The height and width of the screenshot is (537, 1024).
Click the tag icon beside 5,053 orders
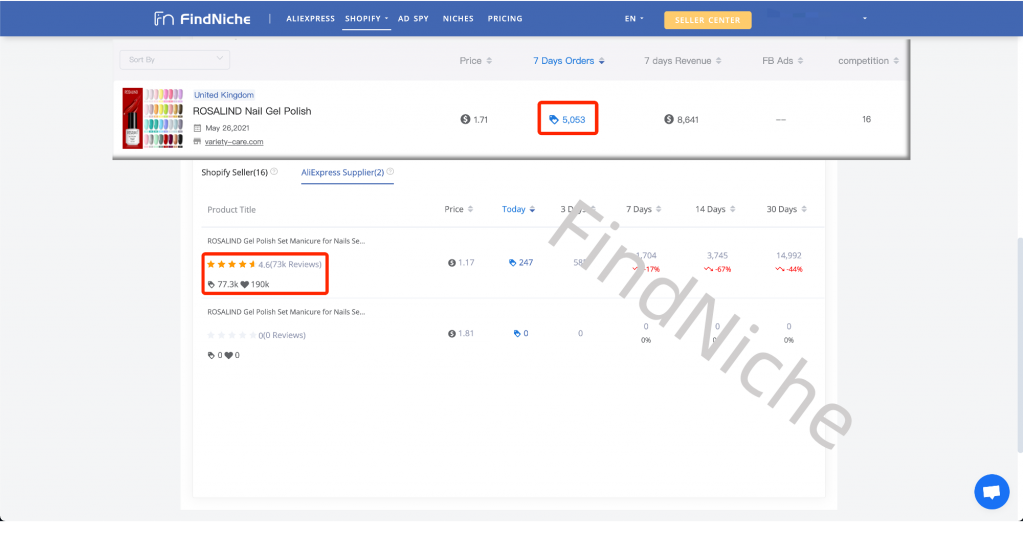554,120
